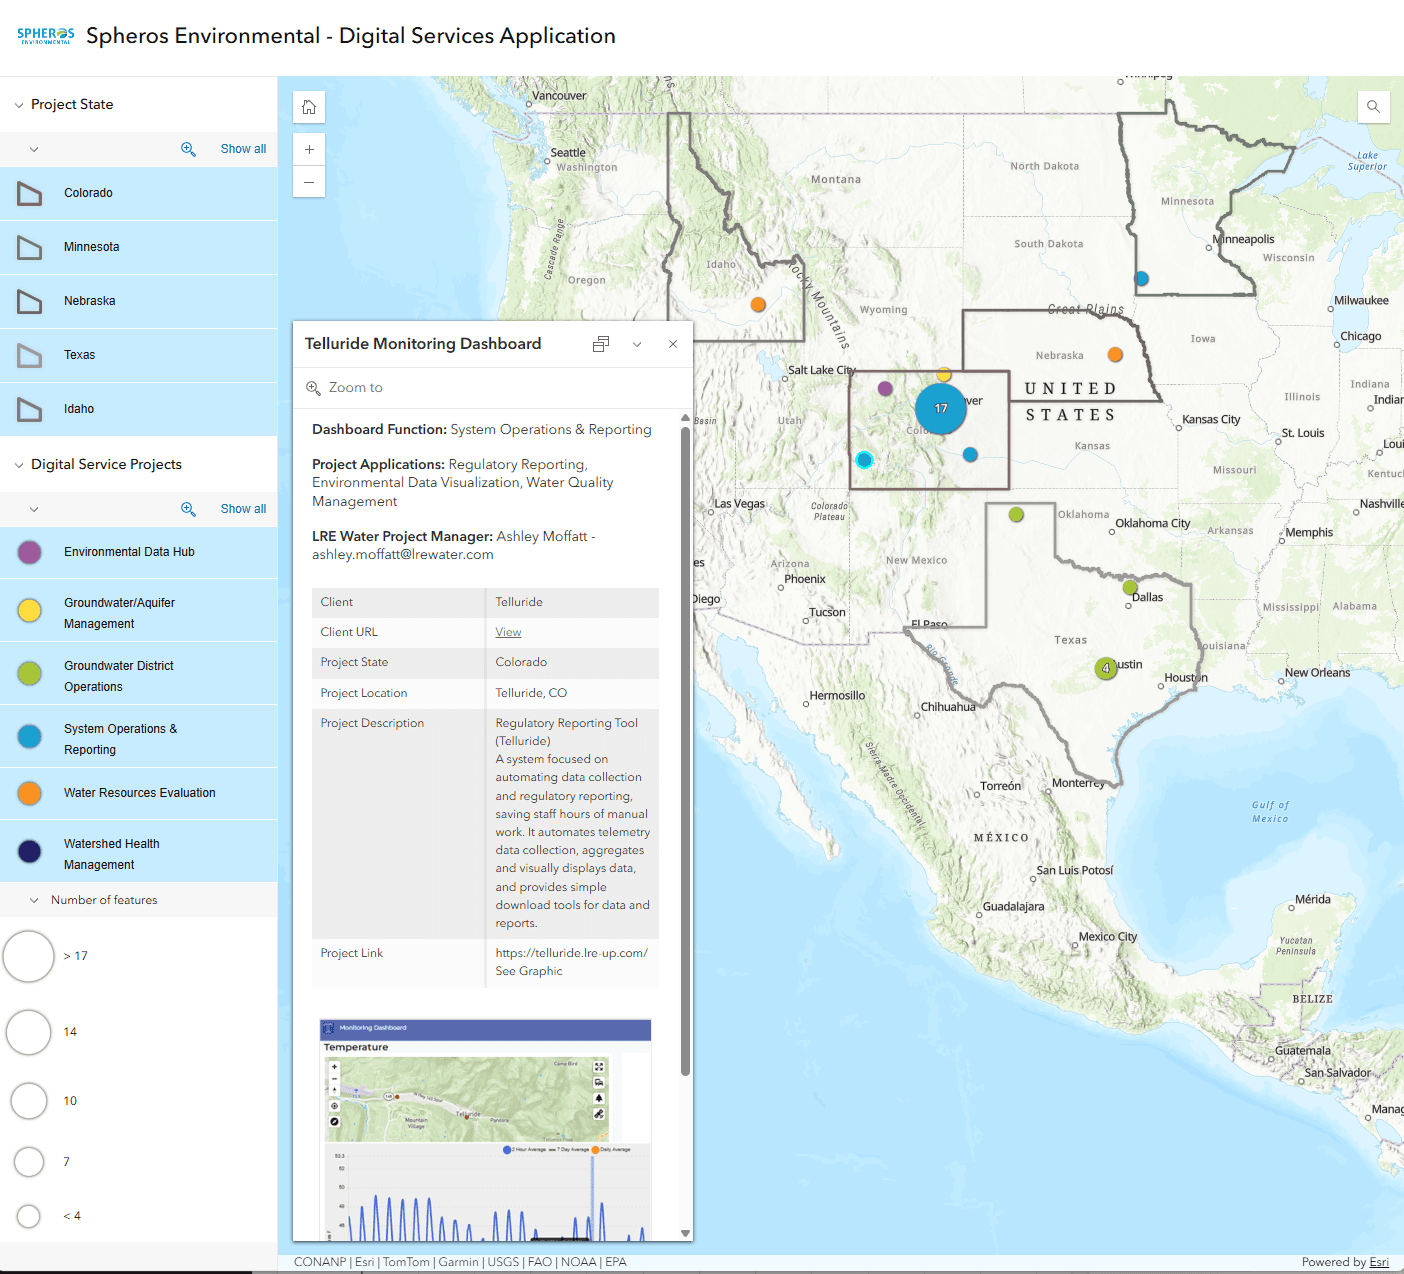Image resolution: width=1404 pixels, height=1274 pixels.
Task: Filter by Water Resources Evaluation category
Action: [138, 793]
